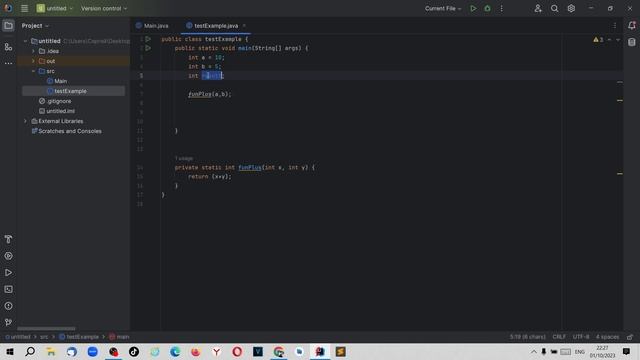
Task: Click the Debug bug icon
Action: (x=487, y=8)
